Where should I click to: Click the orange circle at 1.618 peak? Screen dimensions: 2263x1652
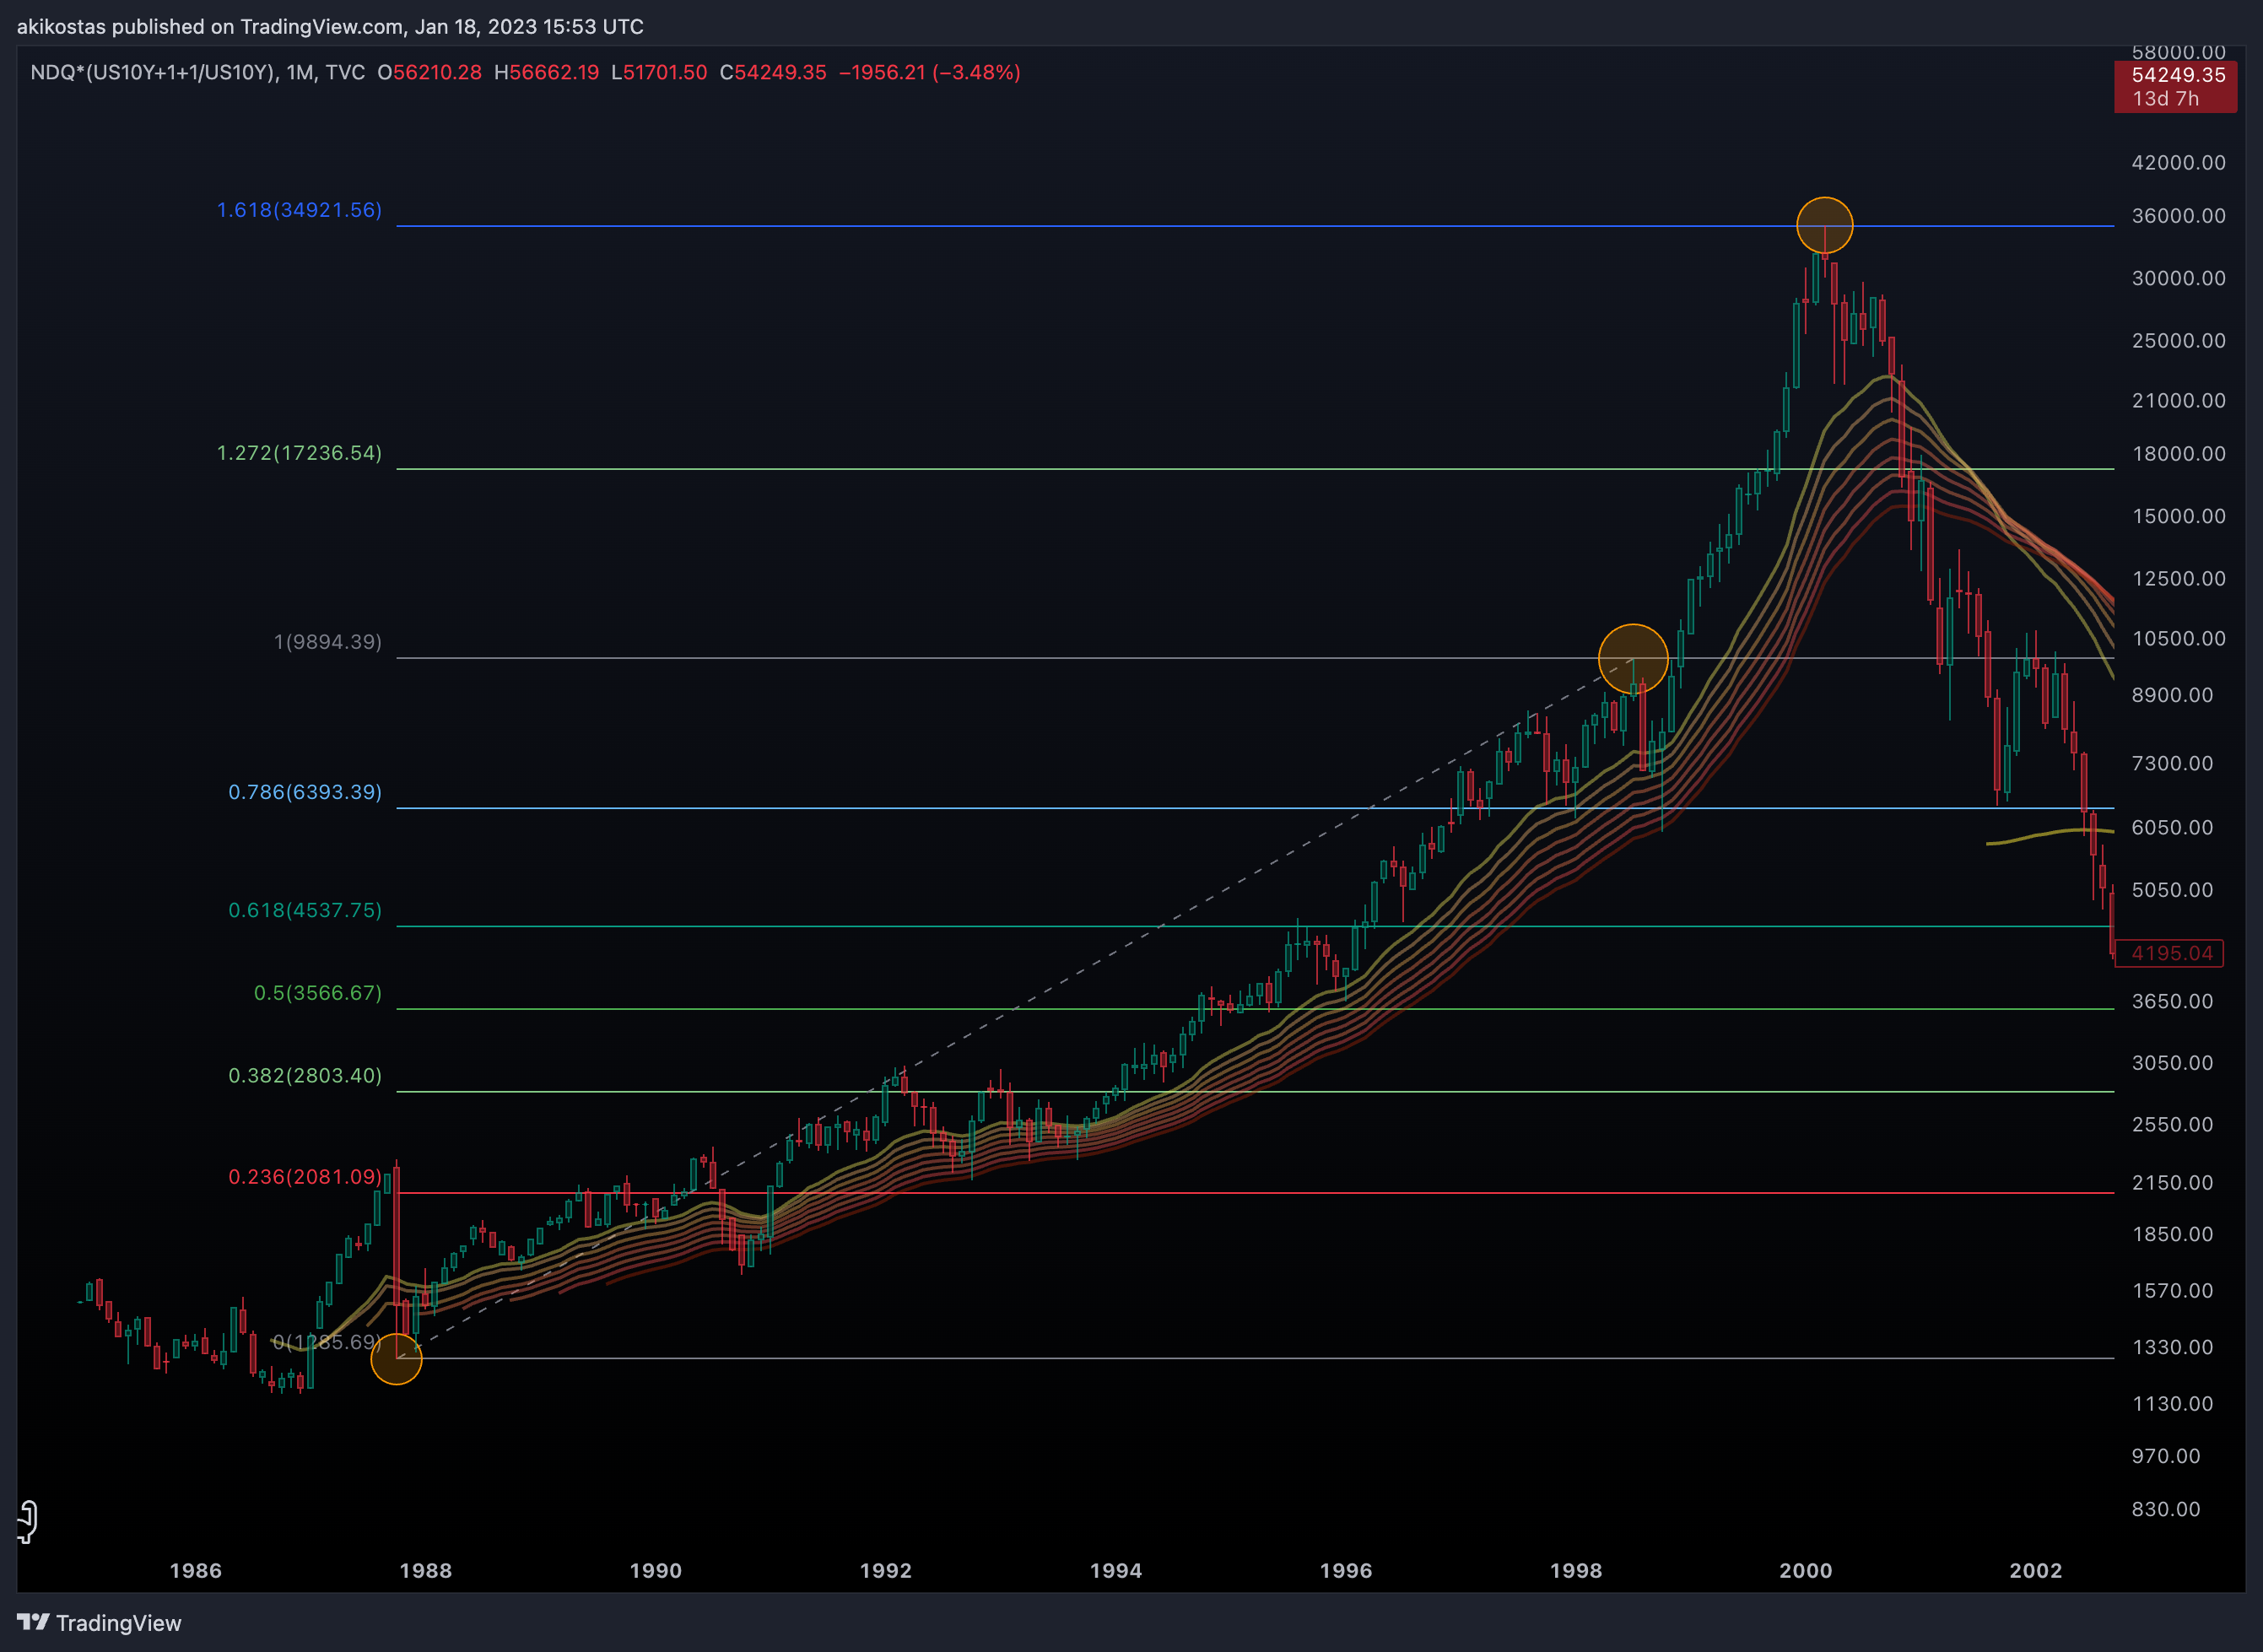pos(1824,225)
